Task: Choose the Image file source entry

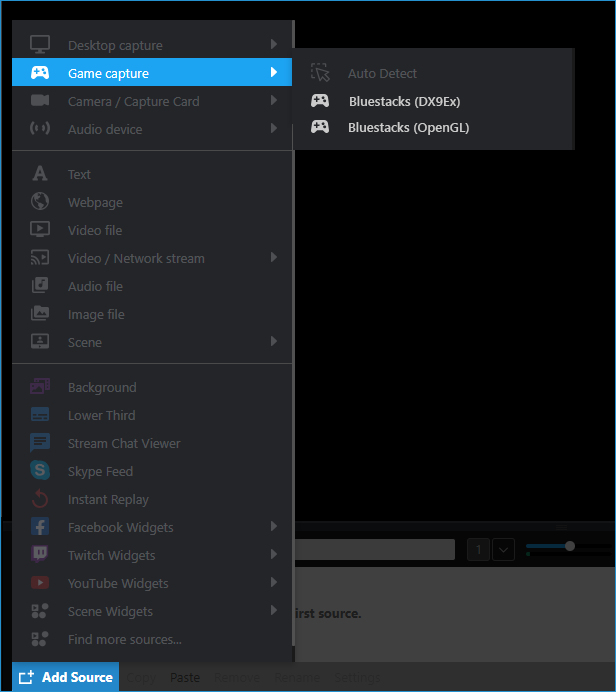Action: 152,314
